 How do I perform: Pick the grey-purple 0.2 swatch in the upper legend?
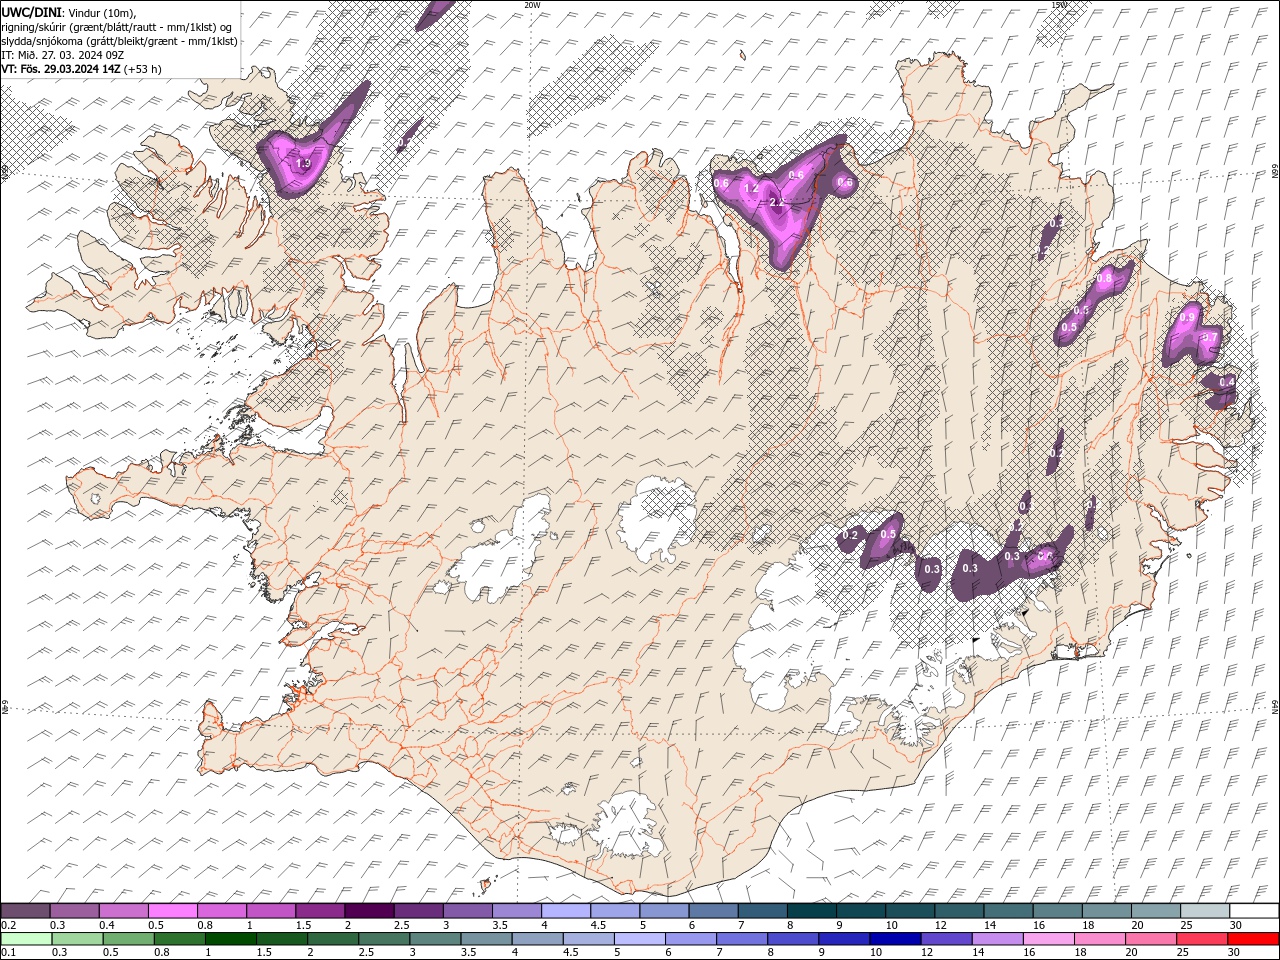click(x=25, y=911)
